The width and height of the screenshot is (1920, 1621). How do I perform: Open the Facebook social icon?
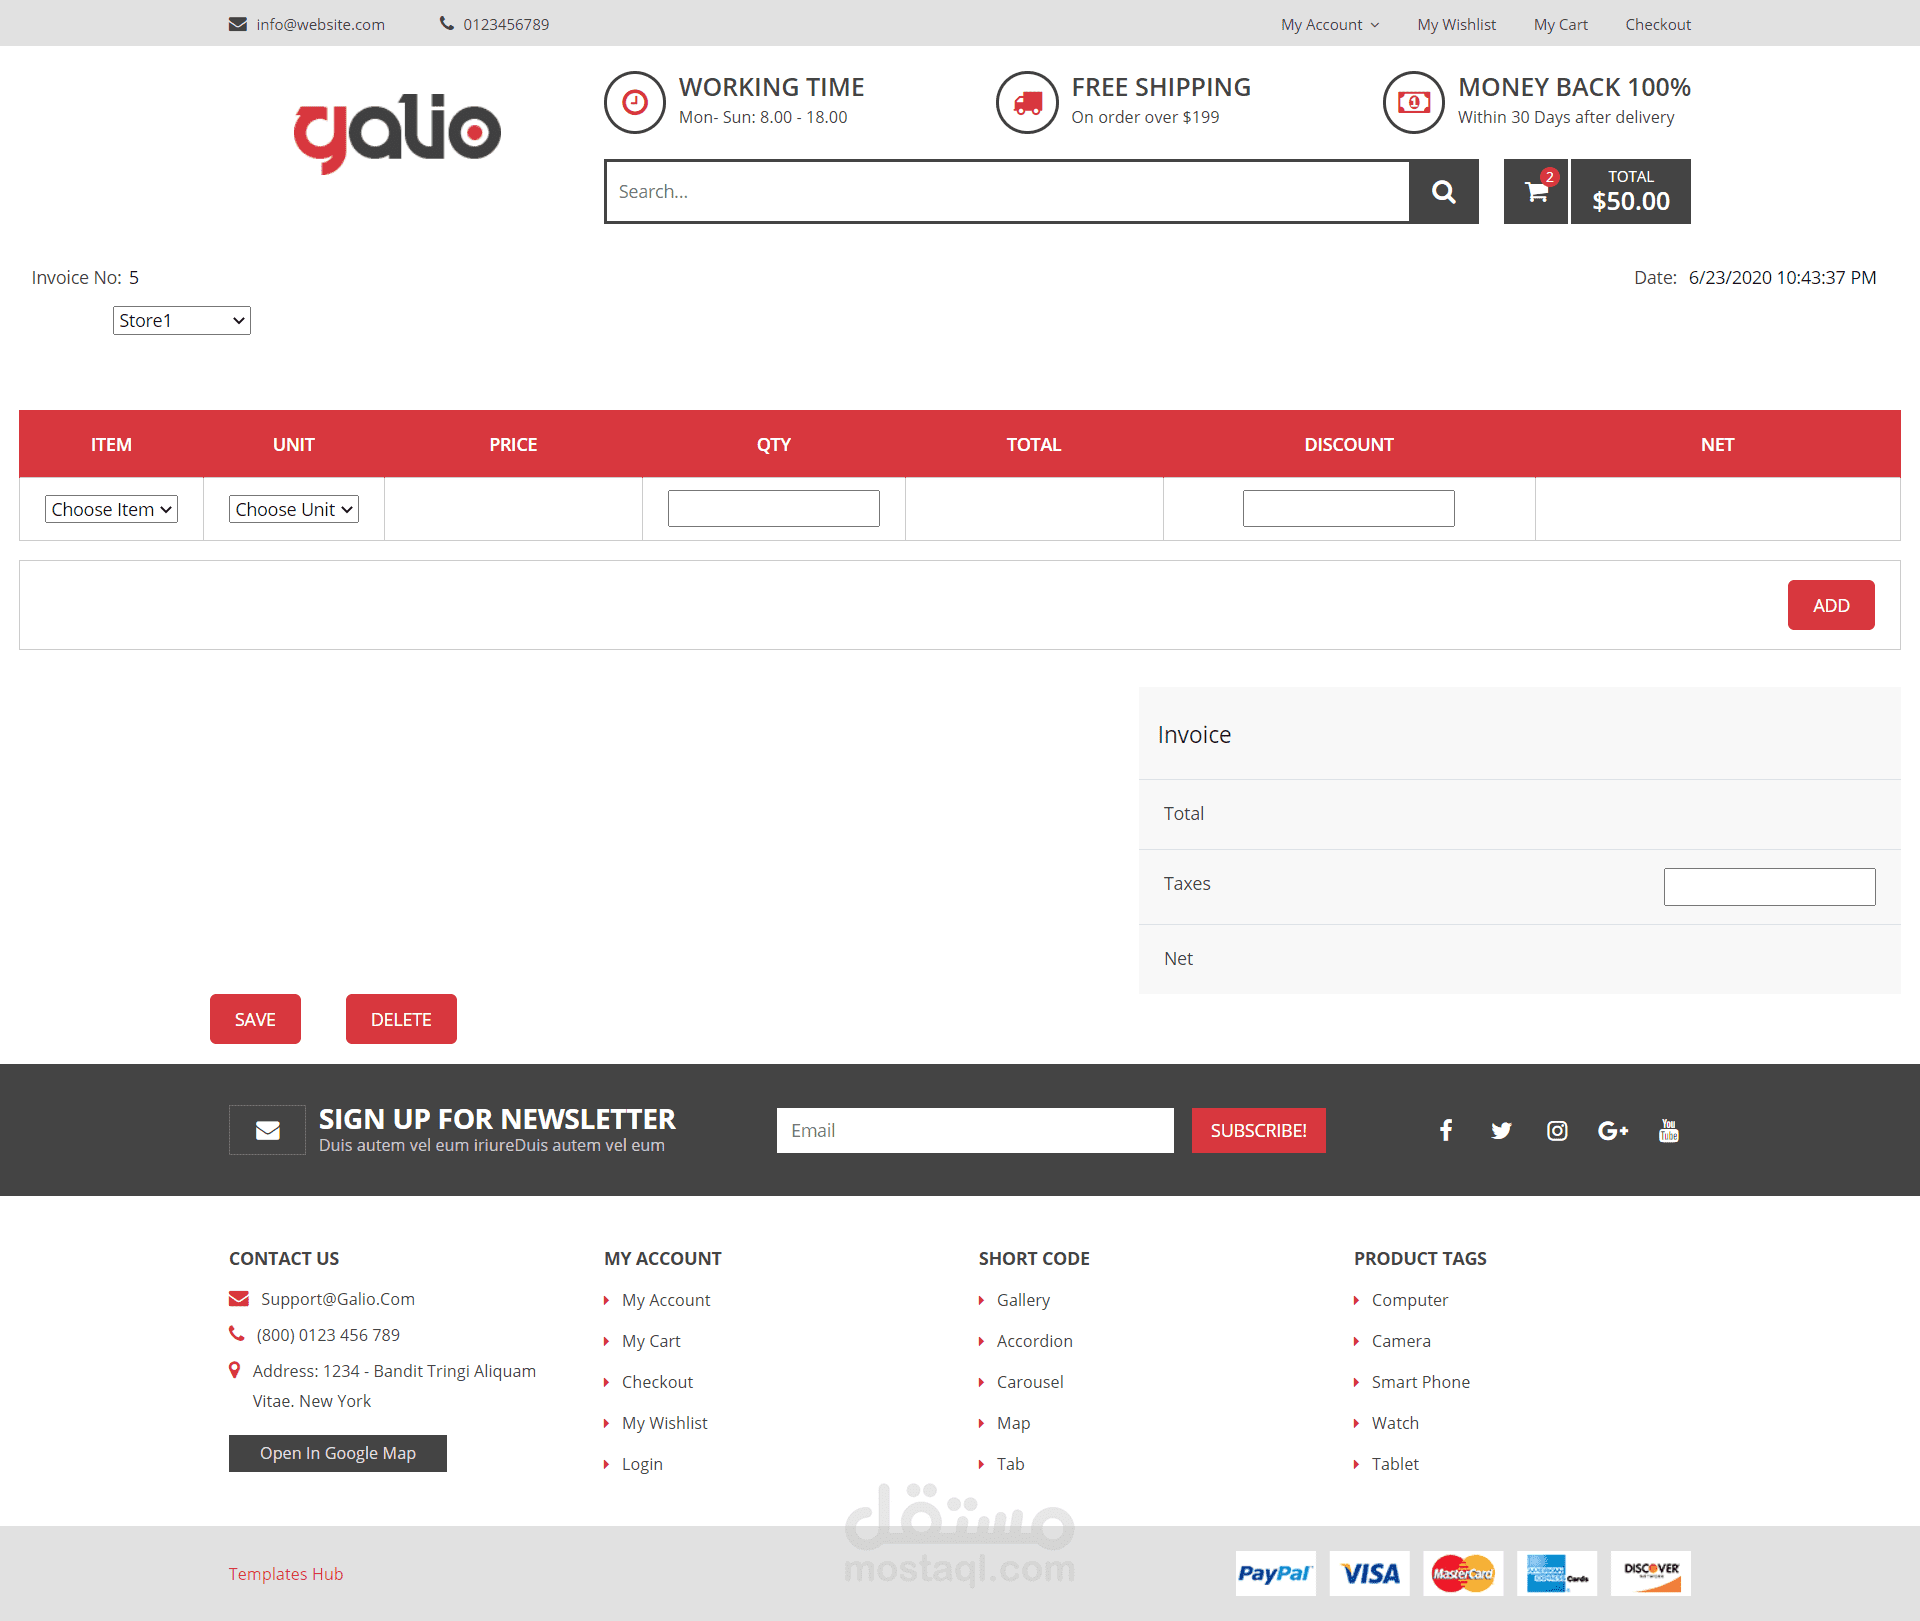[x=1446, y=1130]
